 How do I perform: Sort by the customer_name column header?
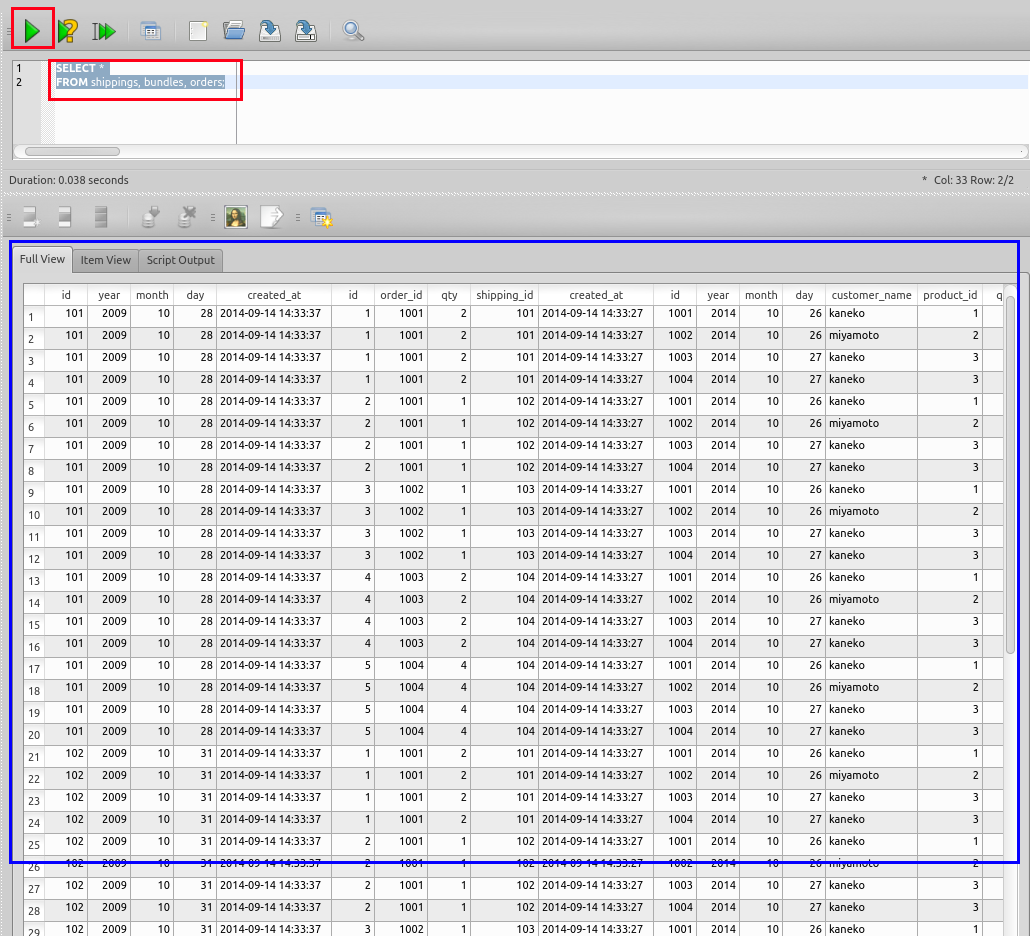[871, 295]
